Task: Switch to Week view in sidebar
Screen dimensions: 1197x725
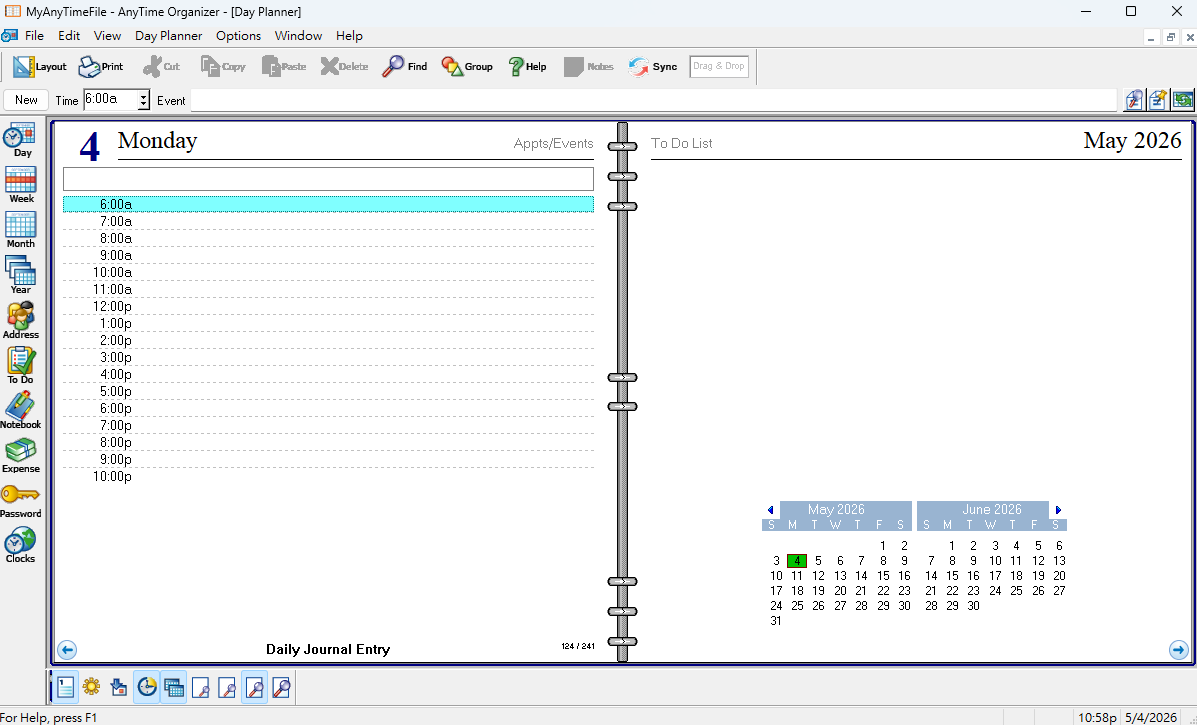Action: click(x=21, y=185)
